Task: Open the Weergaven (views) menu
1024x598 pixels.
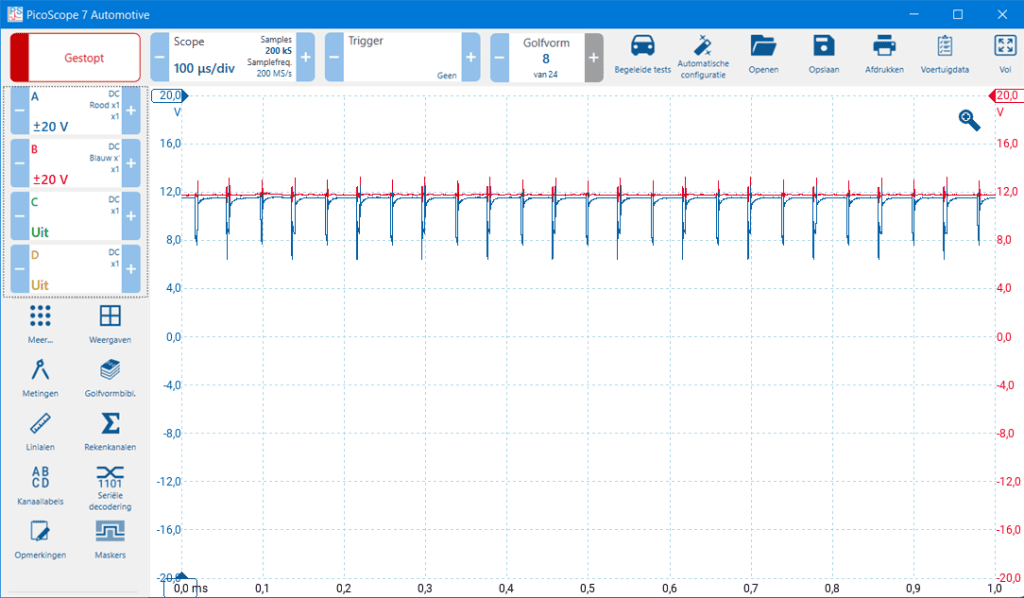Action: tap(110, 322)
